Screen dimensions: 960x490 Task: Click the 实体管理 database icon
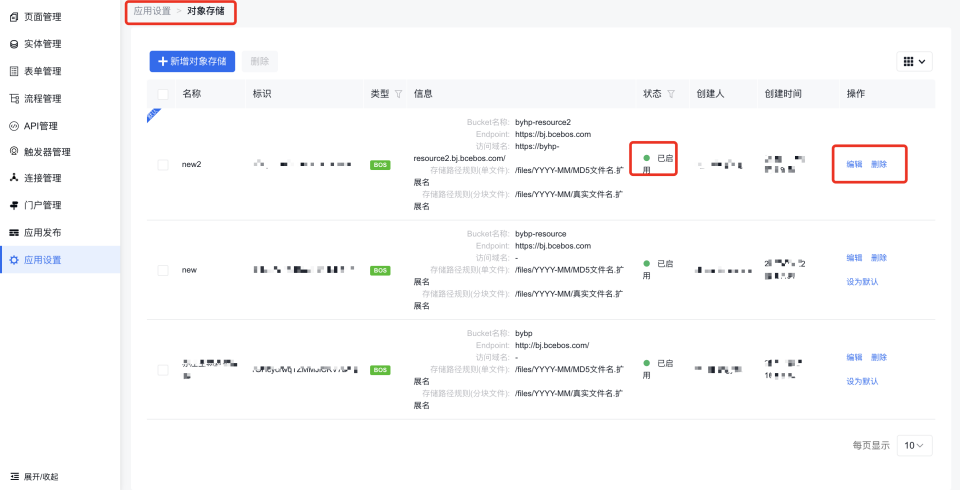14,44
